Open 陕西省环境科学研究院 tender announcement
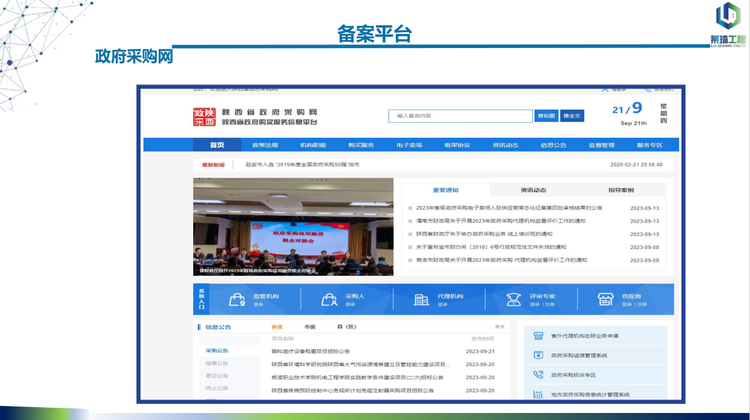Screen dimensions: 750x420 click(361, 365)
